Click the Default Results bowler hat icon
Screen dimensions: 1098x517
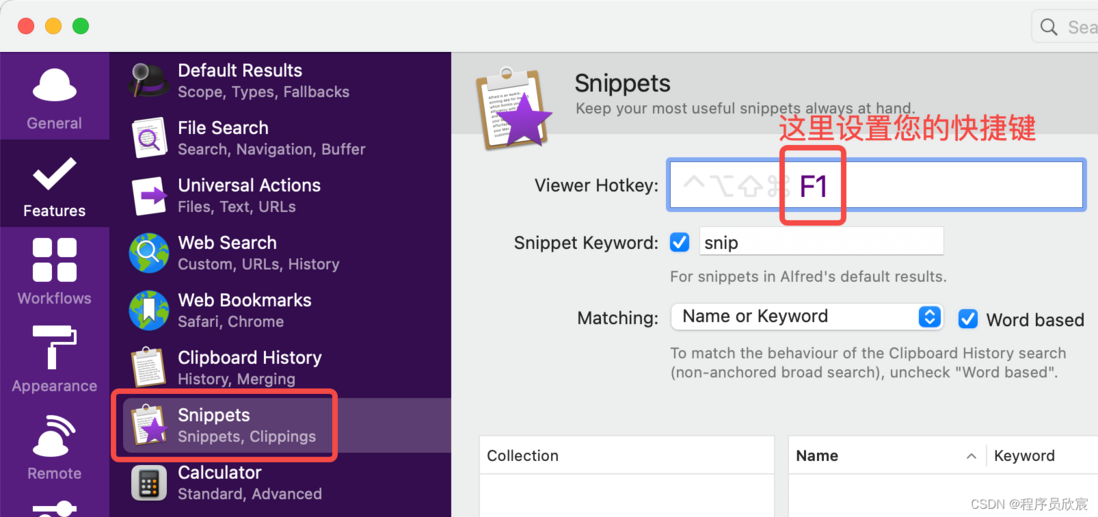(x=148, y=80)
